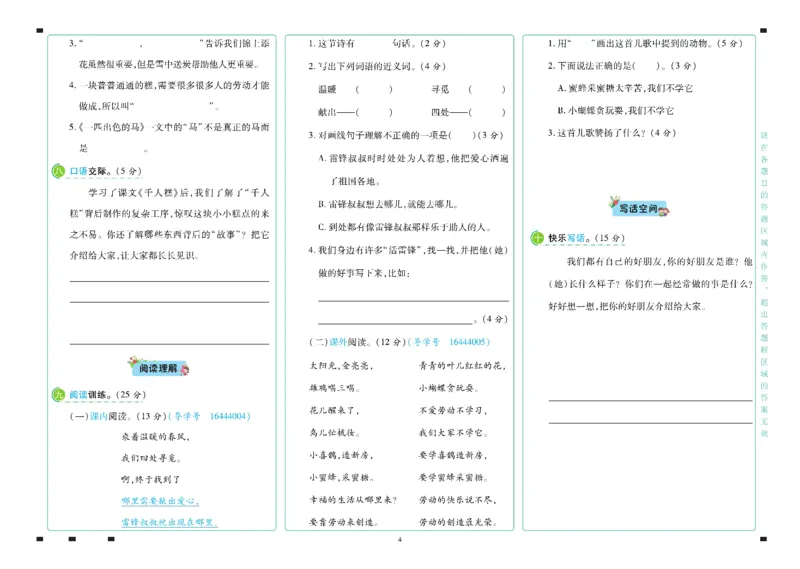Click the rhyme line 要靠劳动来创造
800x569 pixels.
pyautogui.click(x=344, y=522)
